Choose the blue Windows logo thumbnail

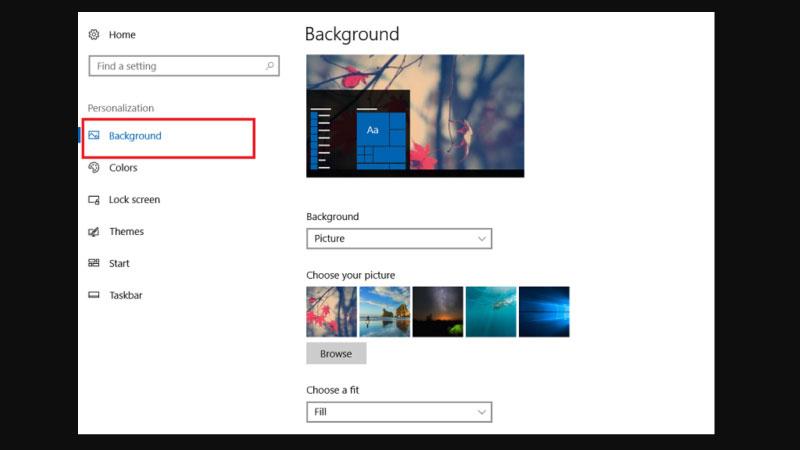(544, 311)
